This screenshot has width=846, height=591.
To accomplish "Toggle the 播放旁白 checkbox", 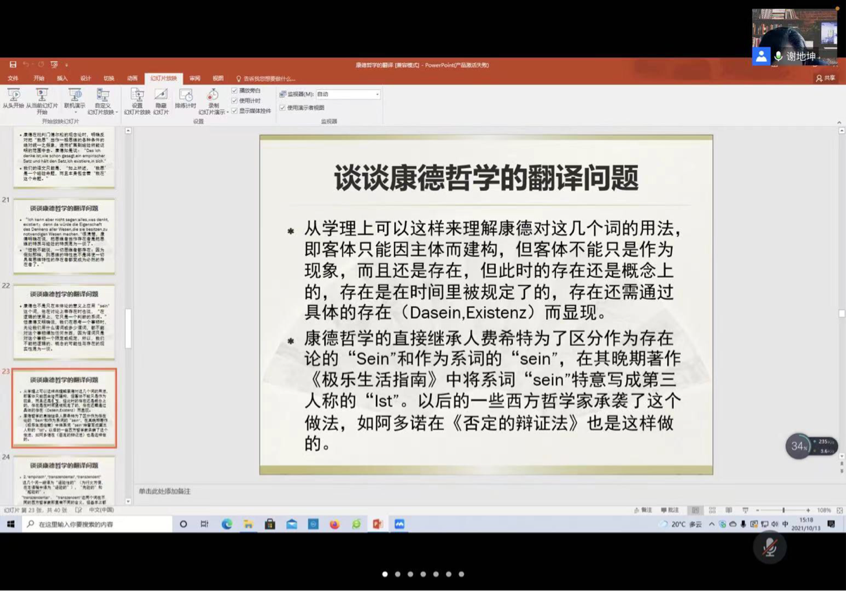I will [x=235, y=90].
